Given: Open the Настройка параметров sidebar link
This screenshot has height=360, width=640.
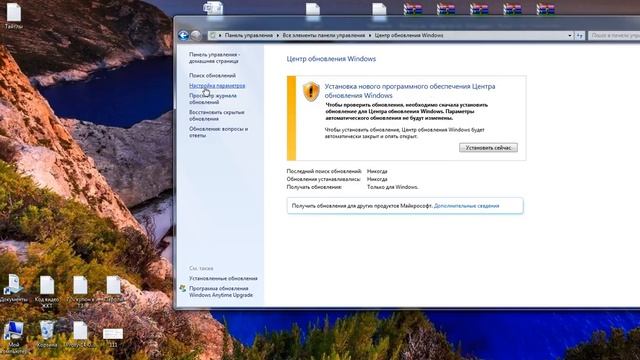Looking at the screenshot, I should [217, 86].
